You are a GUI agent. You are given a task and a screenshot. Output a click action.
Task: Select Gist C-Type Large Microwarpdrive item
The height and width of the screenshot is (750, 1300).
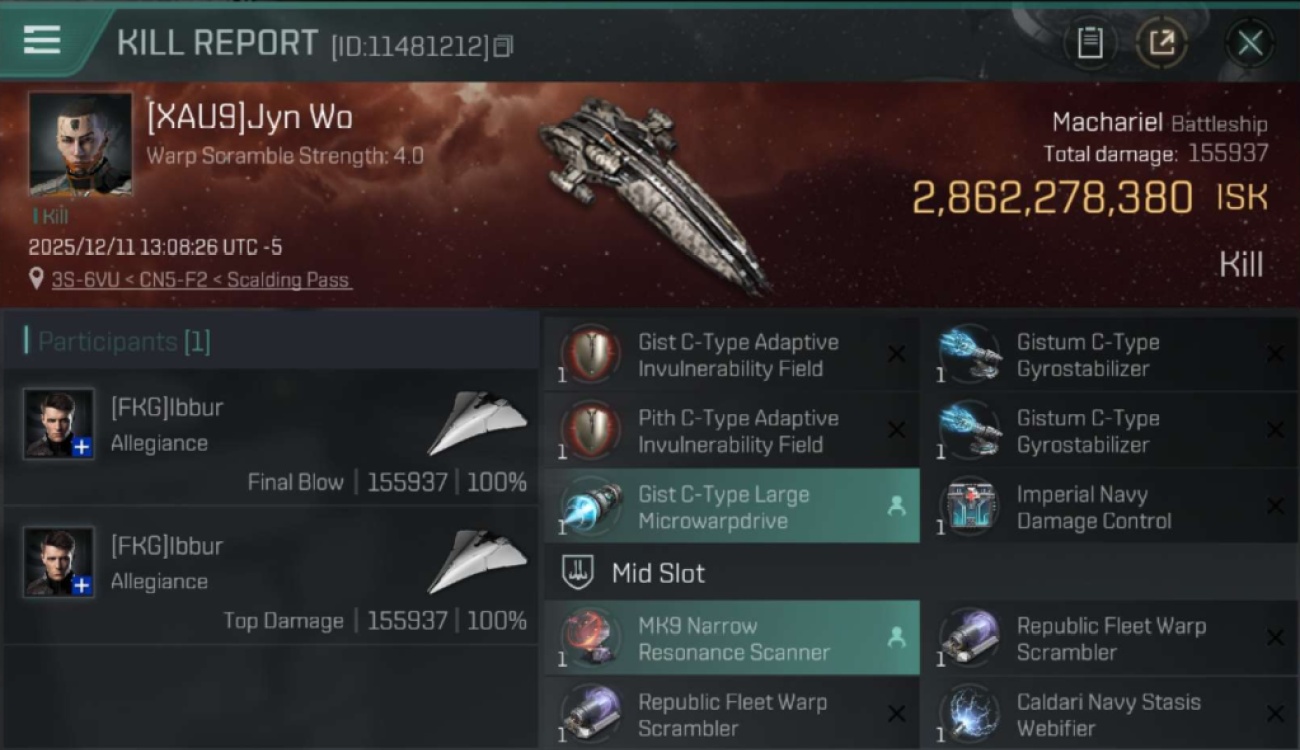731,507
